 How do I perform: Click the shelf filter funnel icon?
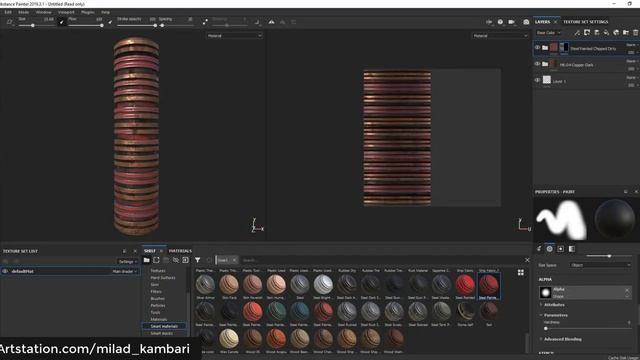click(x=198, y=260)
